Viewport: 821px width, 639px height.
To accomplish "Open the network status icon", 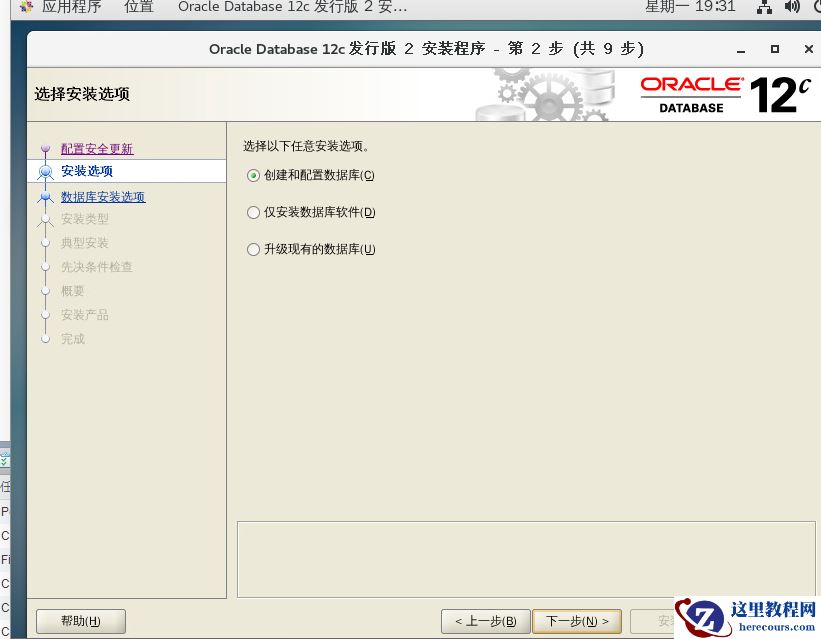I will tap(764, 7).
